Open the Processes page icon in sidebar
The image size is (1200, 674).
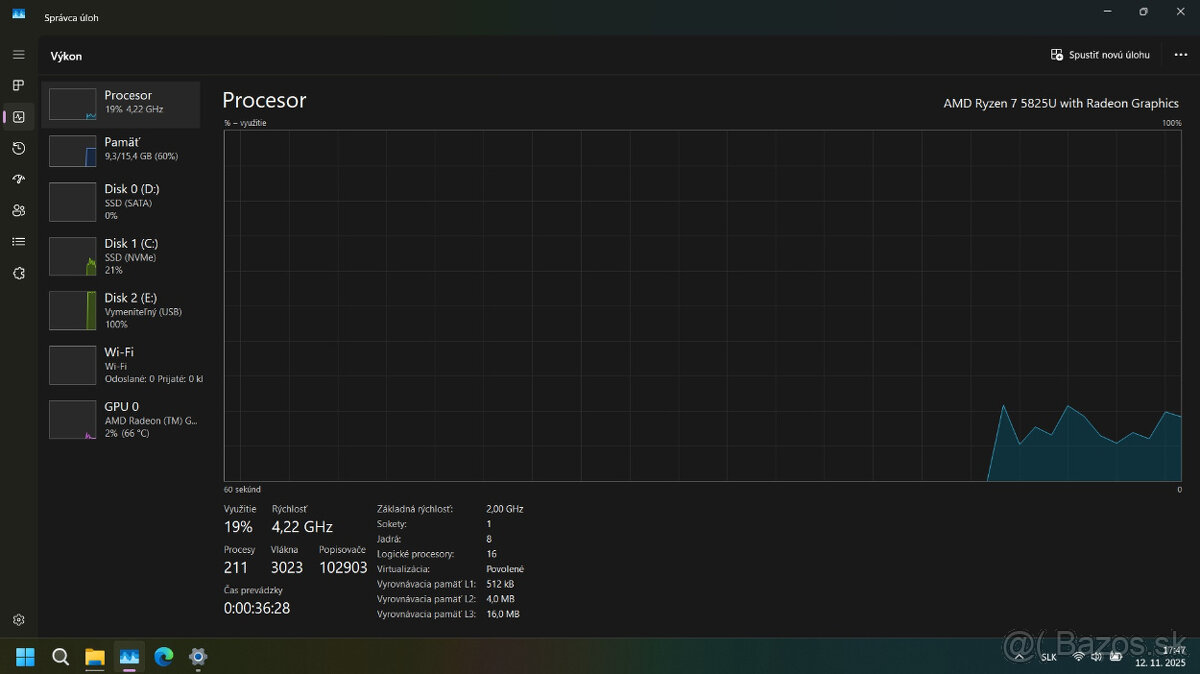[18, 86]
